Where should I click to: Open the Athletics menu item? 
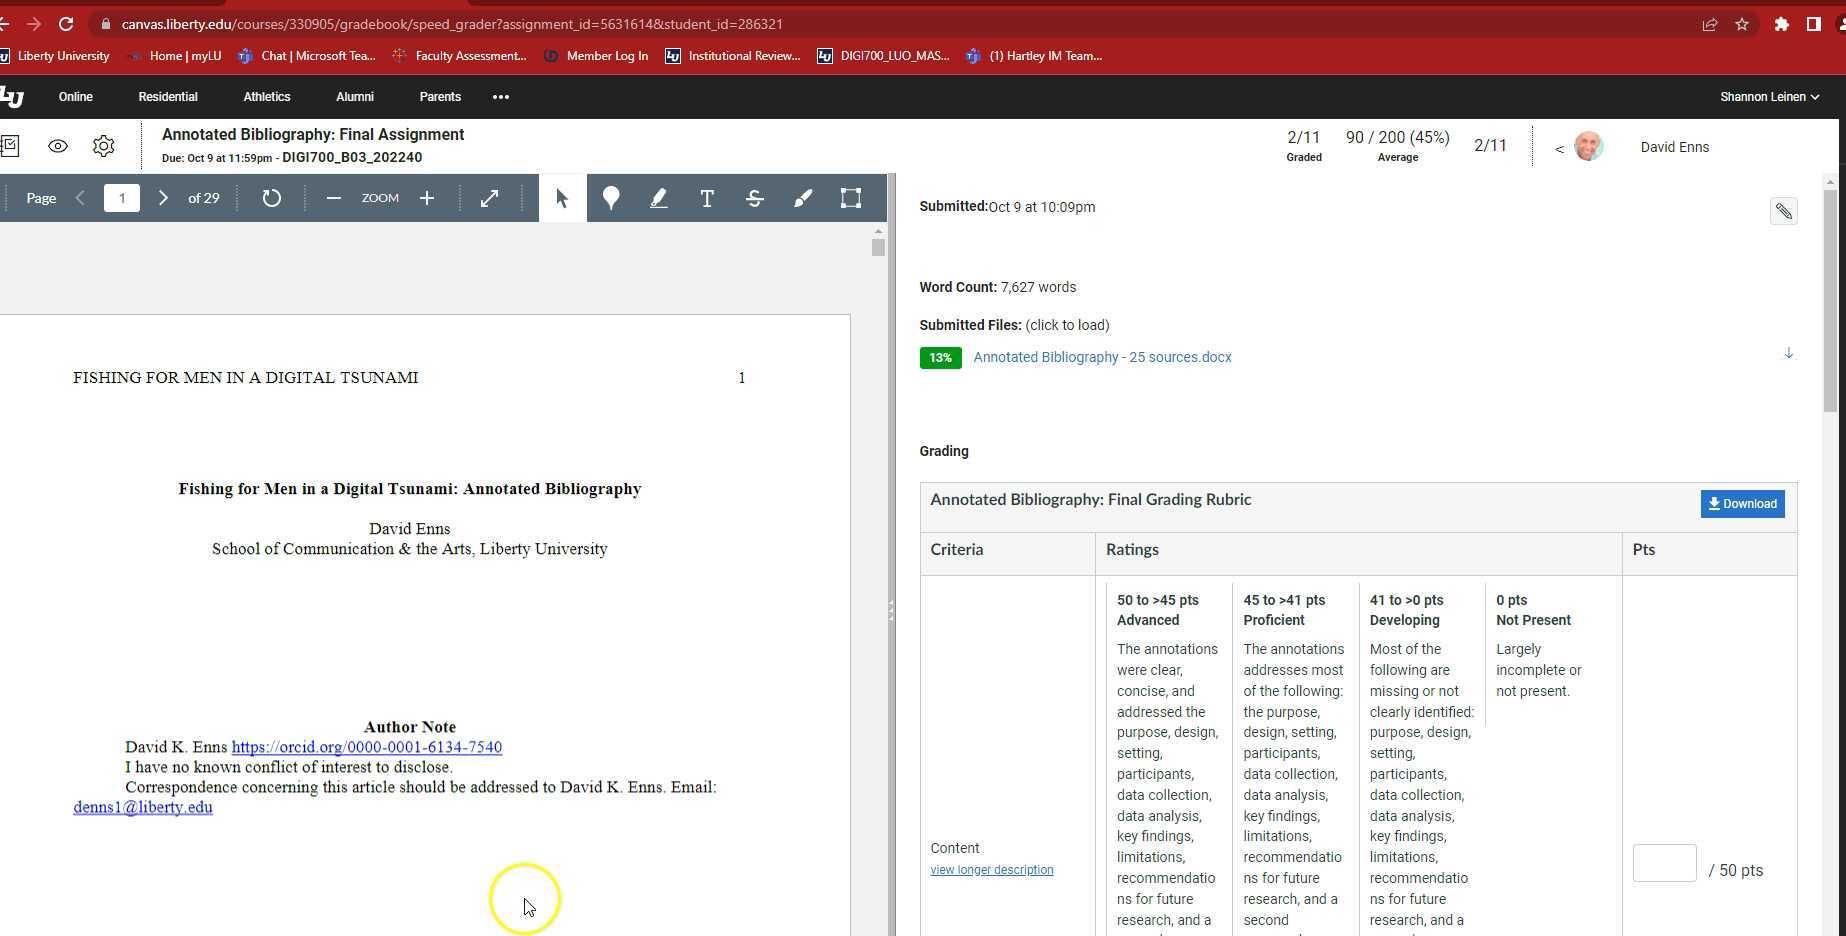266,97
